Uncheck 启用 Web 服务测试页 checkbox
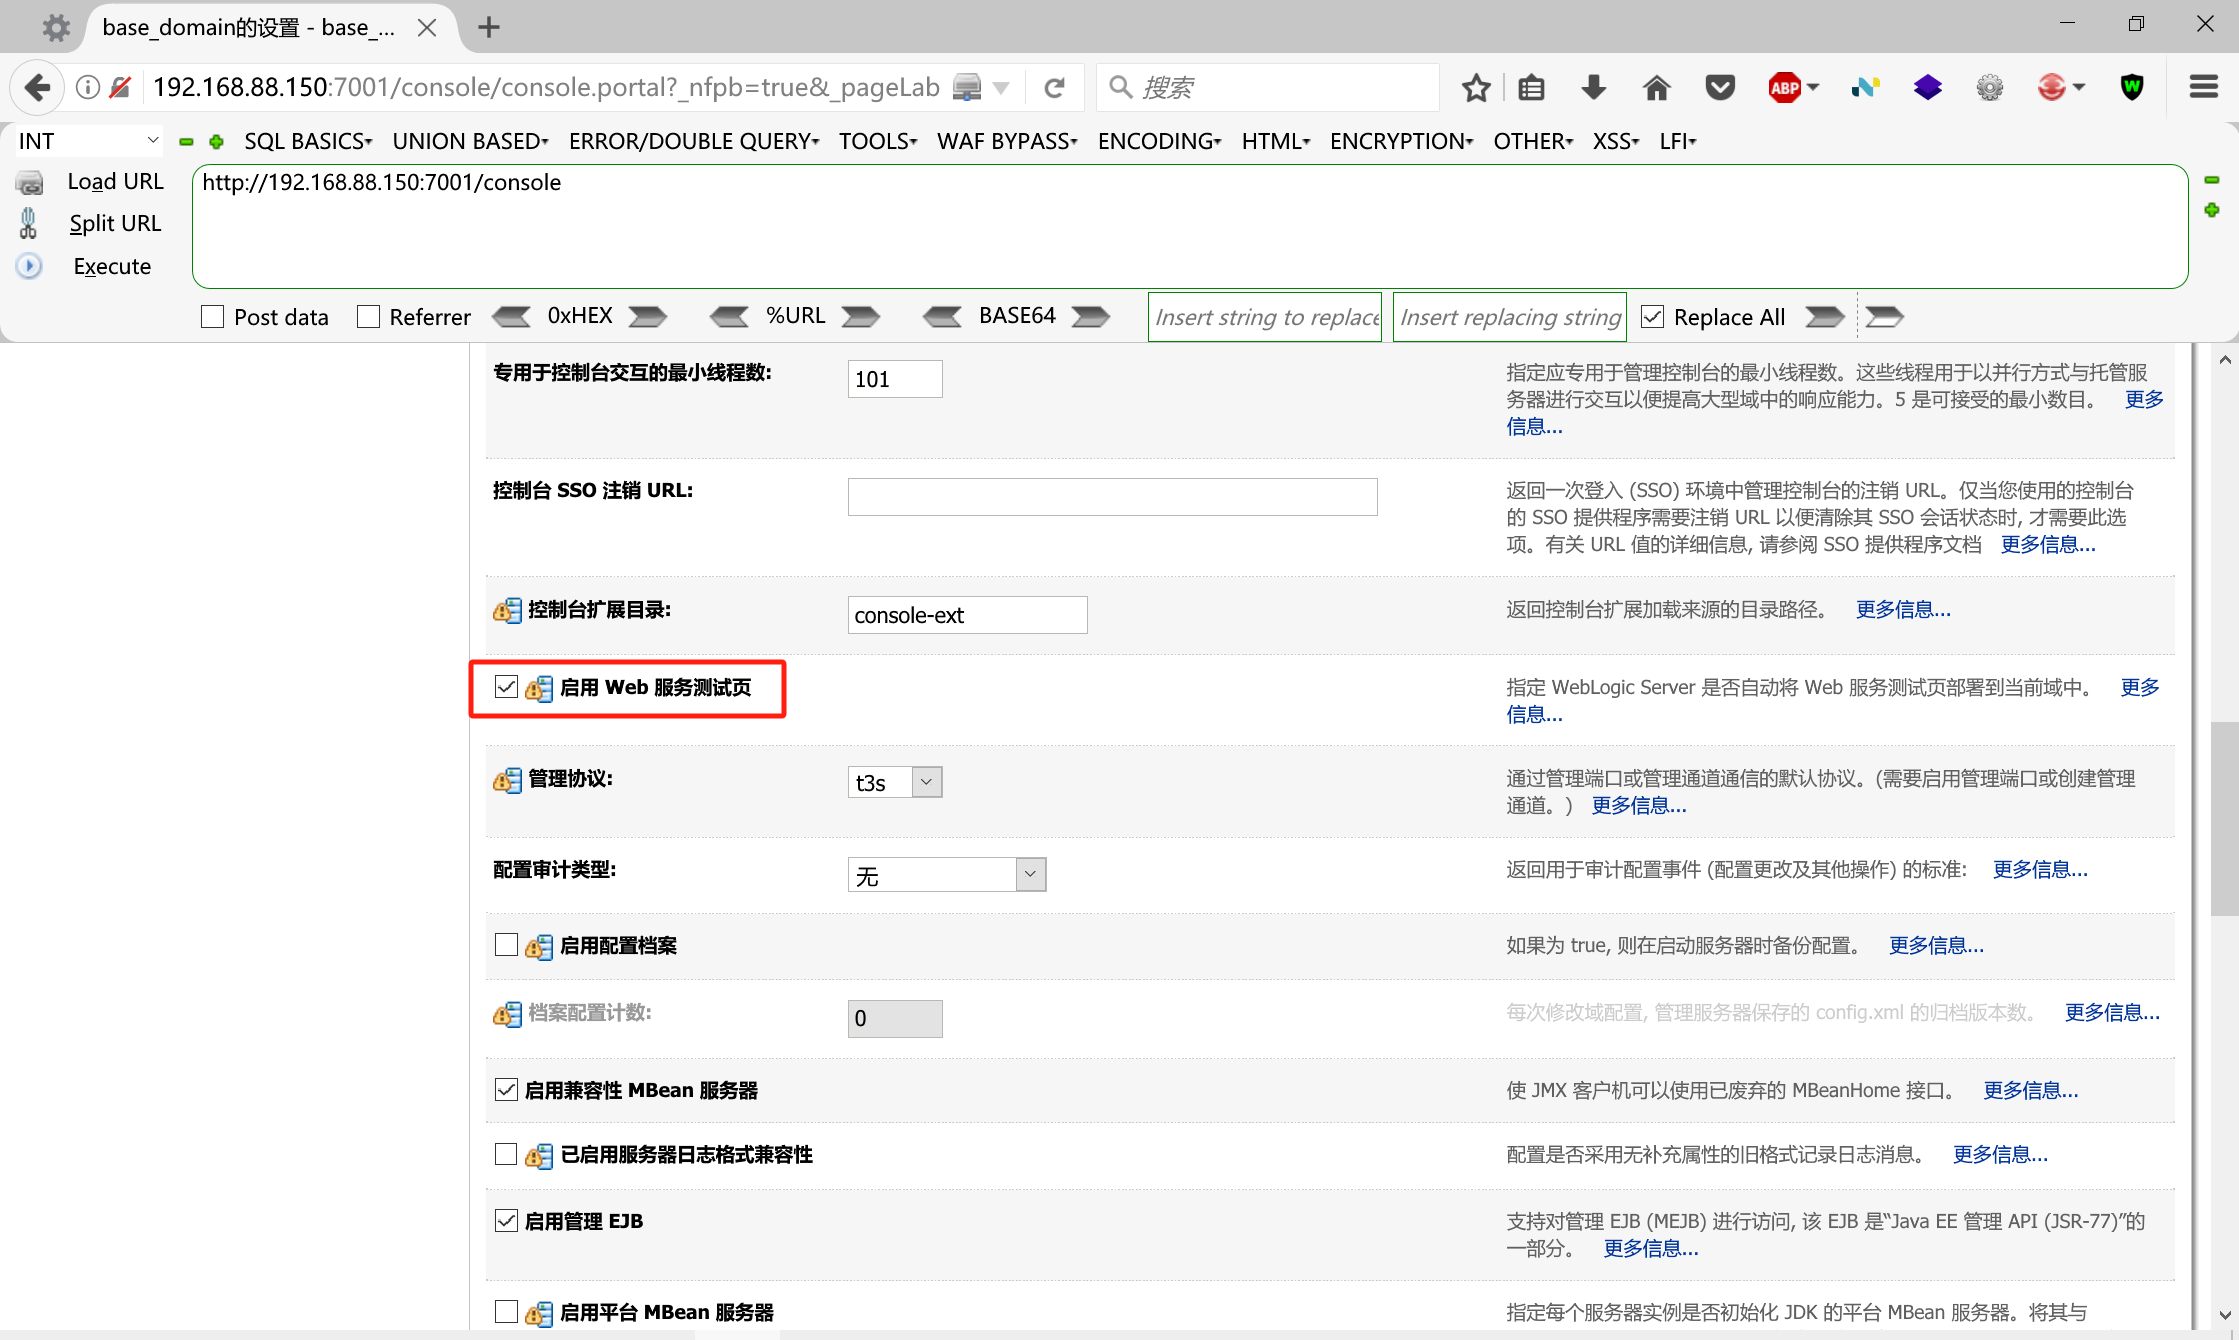2239x1340 pixels. tap(506, 687)
